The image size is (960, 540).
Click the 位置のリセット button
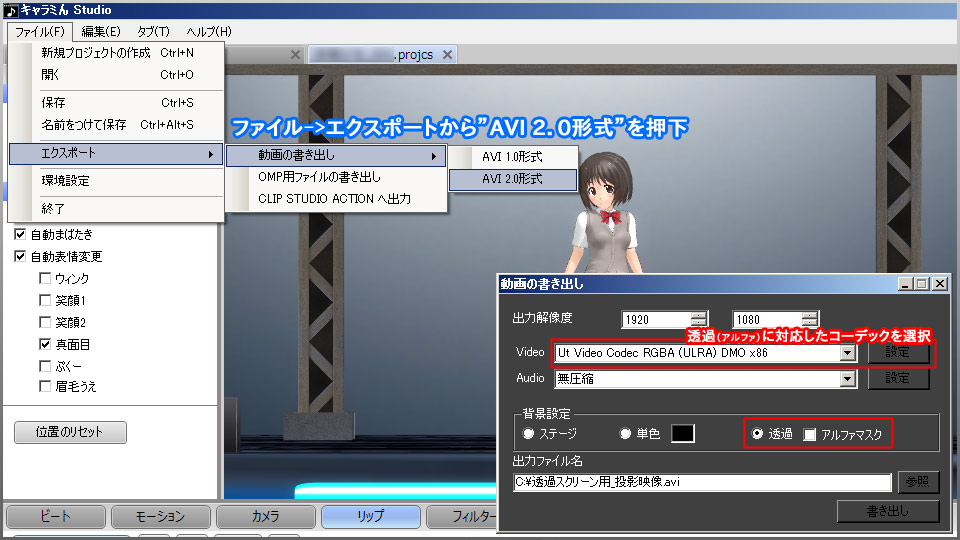pyautogui.click(x=71, y=433)
